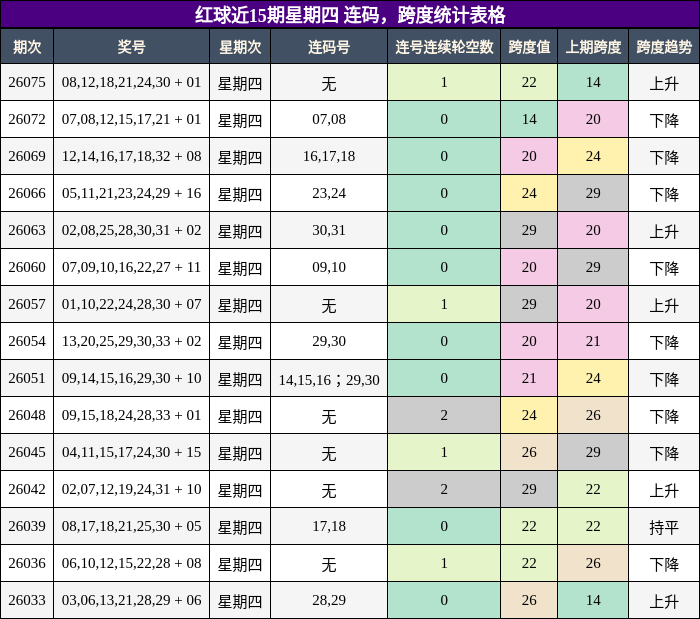700x619 pixels.
Task: Click consecutive numbers cell 16,17,18
Action: [329, 156]
